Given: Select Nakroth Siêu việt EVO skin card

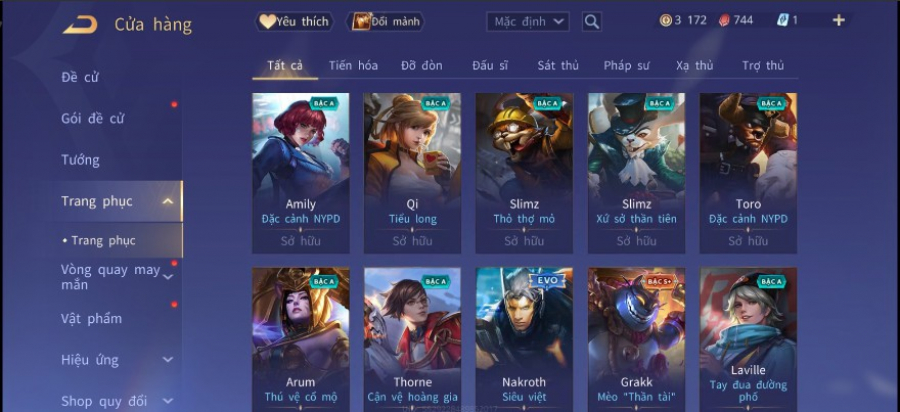Looking at the screenshot, I should (524, 340).
